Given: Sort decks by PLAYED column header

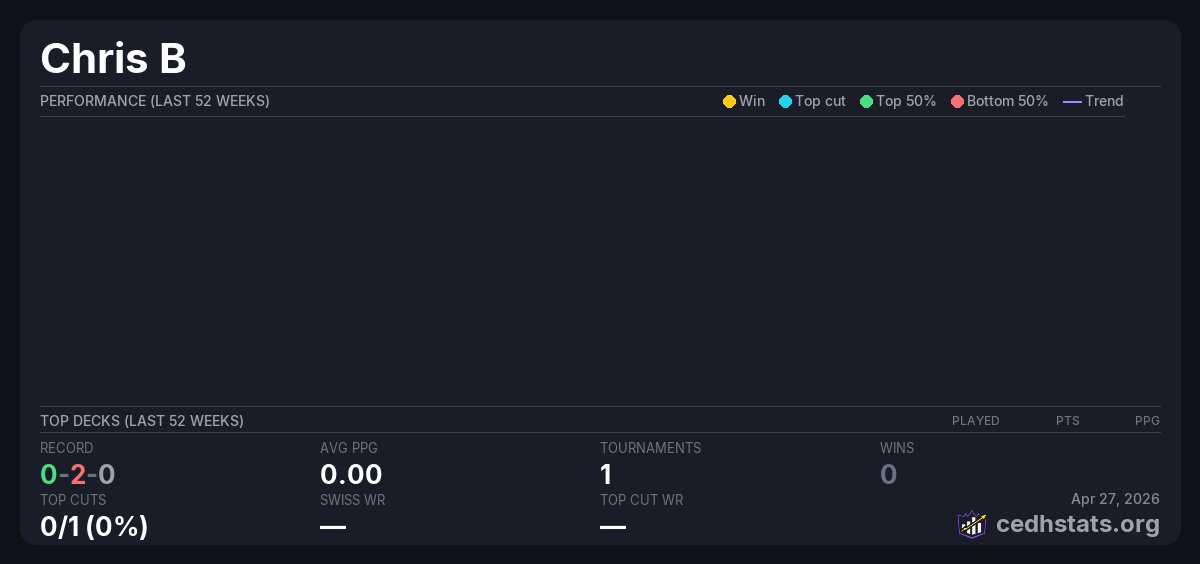Looking at the screenshot, I should pyautogui.click(x=975, y=421).
